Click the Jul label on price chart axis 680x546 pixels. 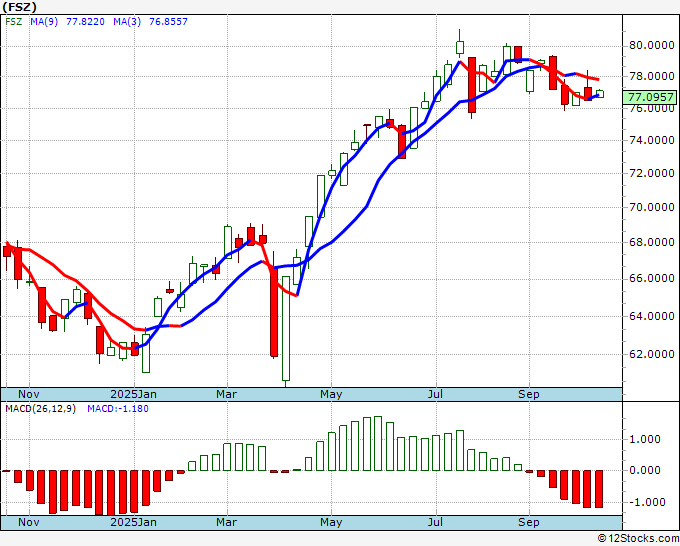(435, 394)
